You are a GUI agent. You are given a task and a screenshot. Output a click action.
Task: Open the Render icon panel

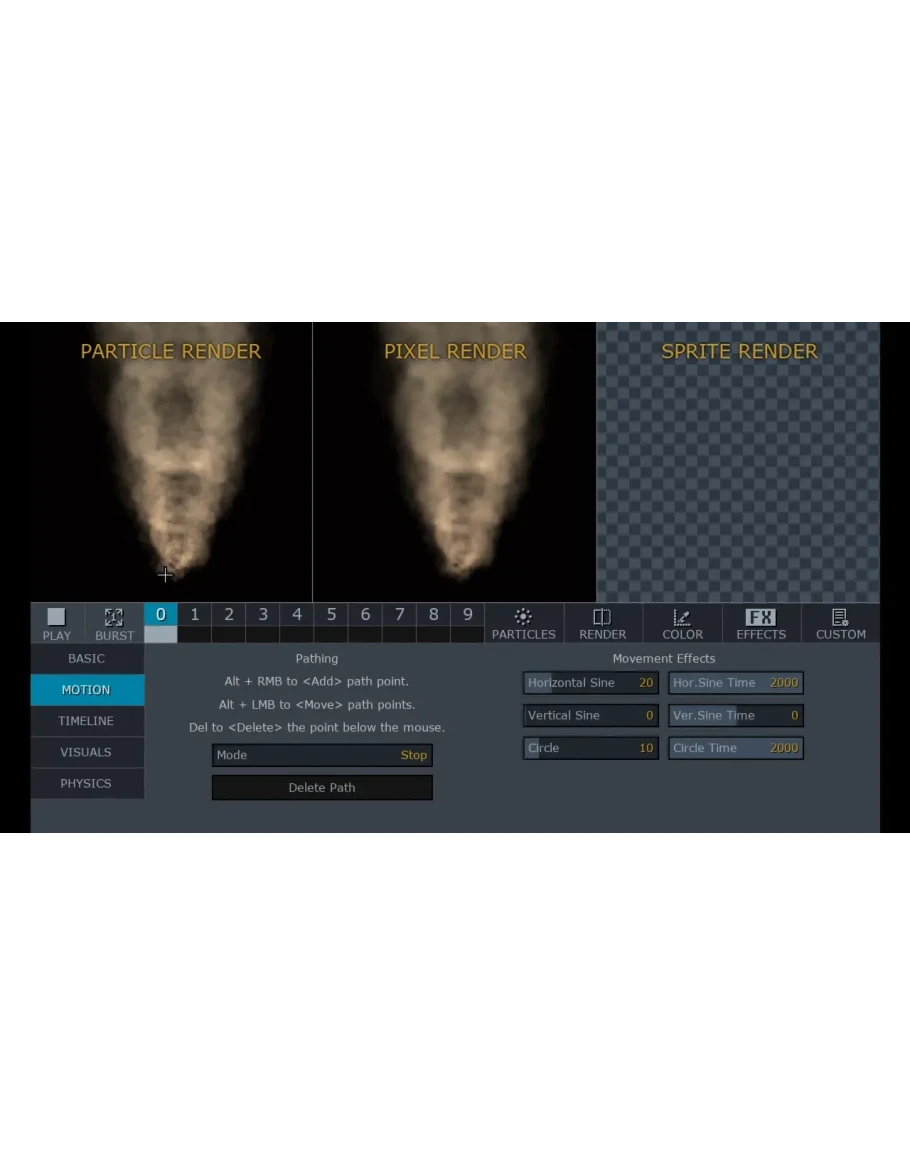[x=602, y=623]
